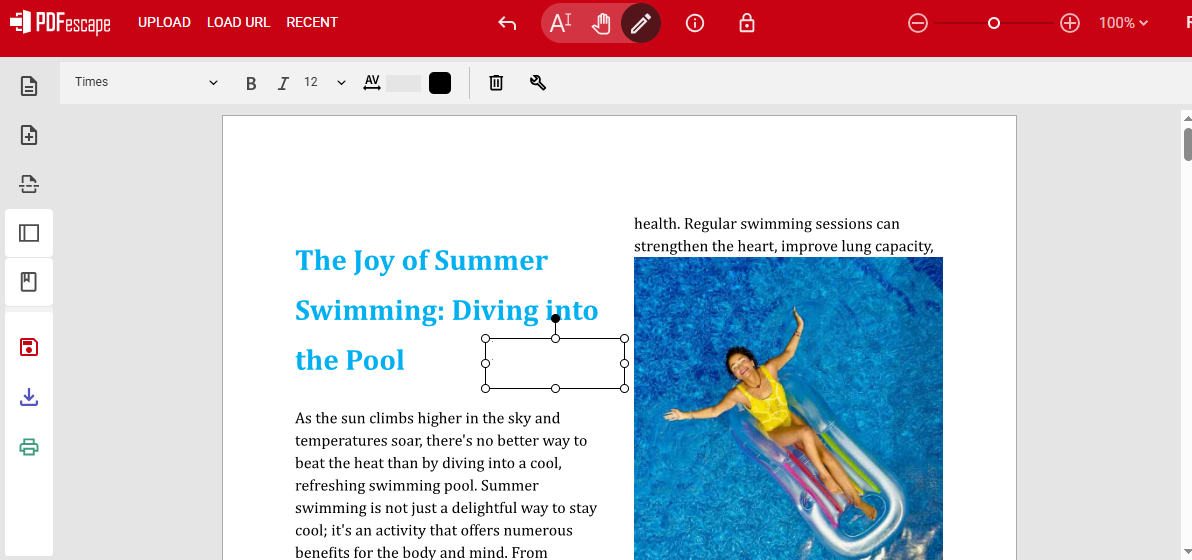Delete selected item with trash icon

(x=496, y=83)
